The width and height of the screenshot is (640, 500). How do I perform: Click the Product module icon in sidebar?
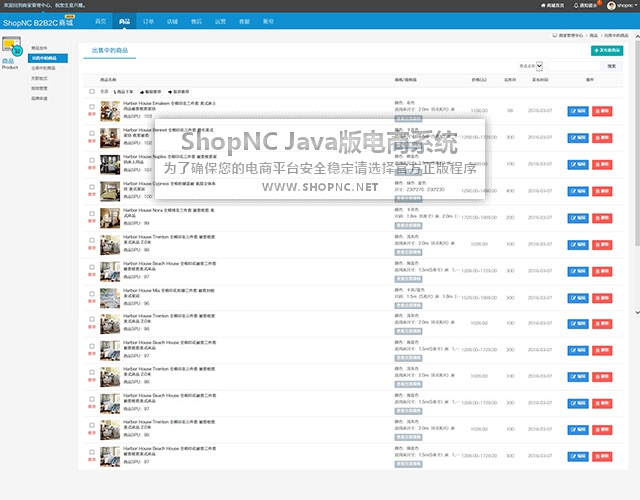coord(11,46)
